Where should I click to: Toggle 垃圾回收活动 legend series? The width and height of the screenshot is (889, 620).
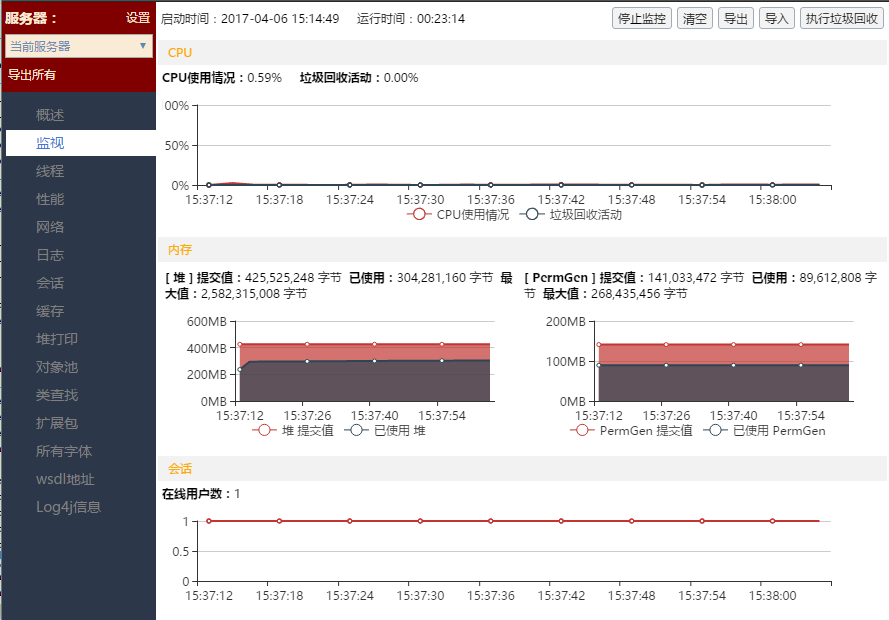573,214
